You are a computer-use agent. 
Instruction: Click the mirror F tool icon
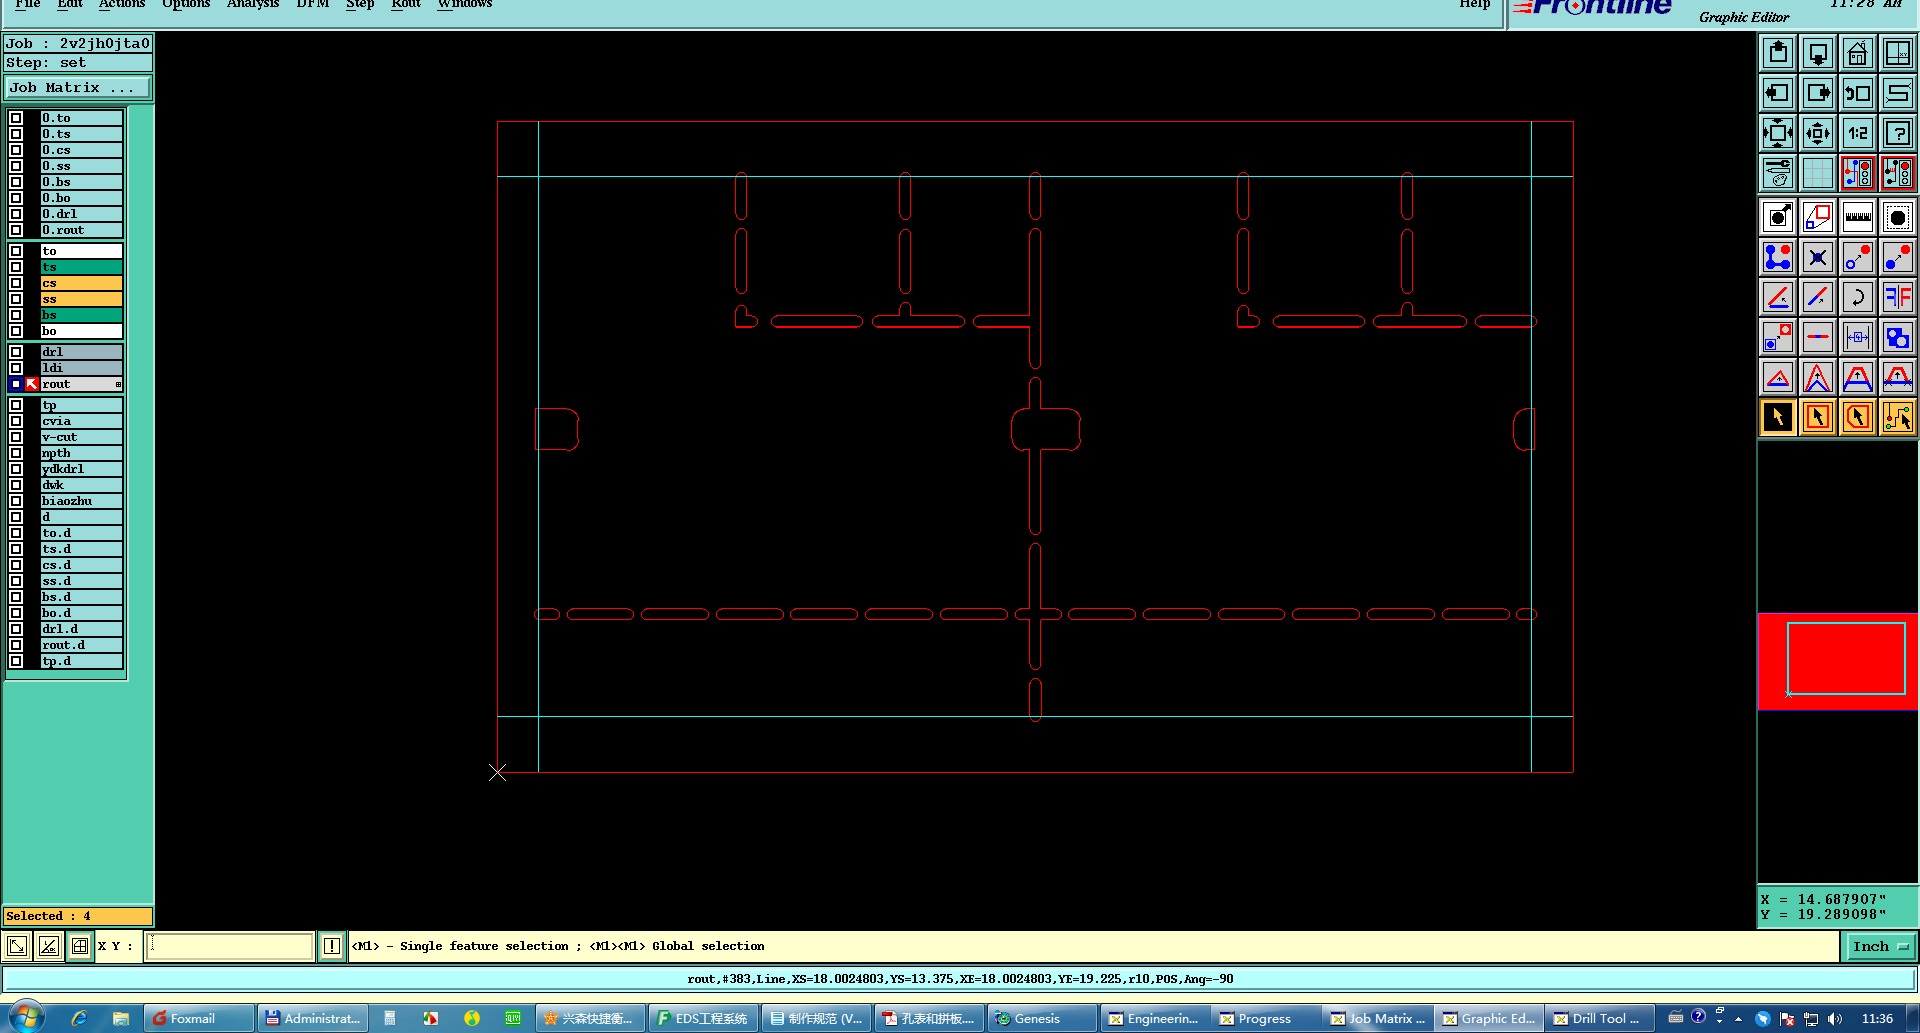[1898, 297]
